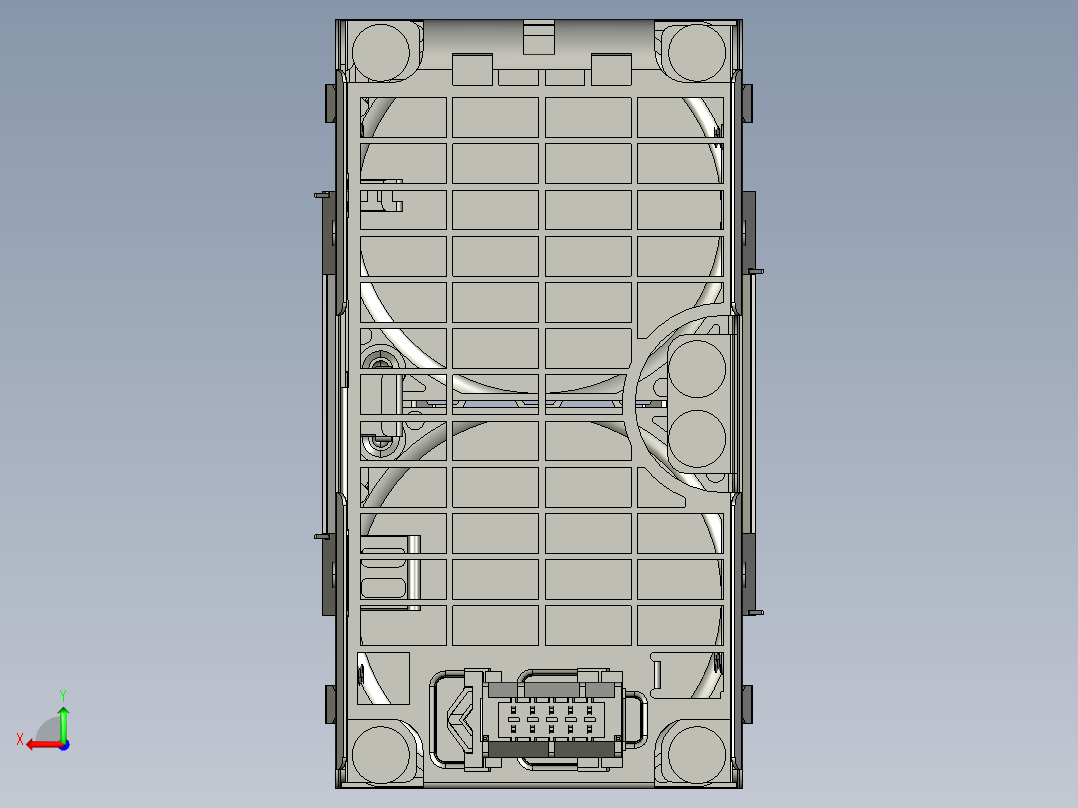Click the red X axis arrow of the triad

43,745
